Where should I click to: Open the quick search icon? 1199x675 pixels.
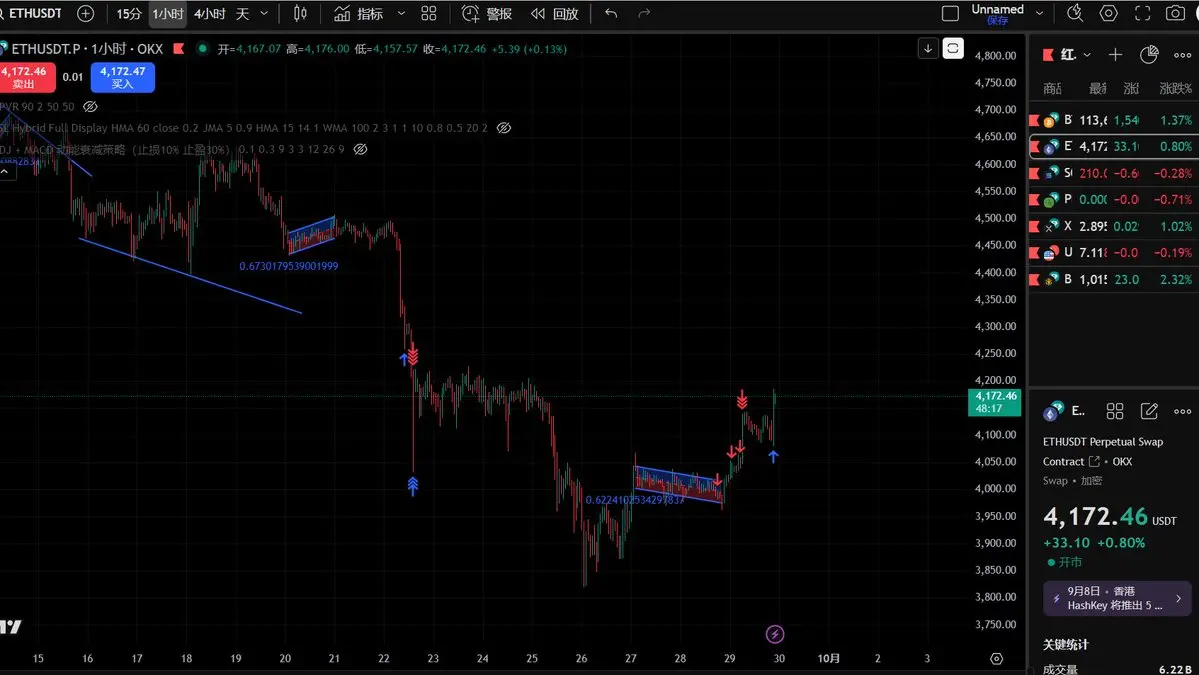point(1074,14)
